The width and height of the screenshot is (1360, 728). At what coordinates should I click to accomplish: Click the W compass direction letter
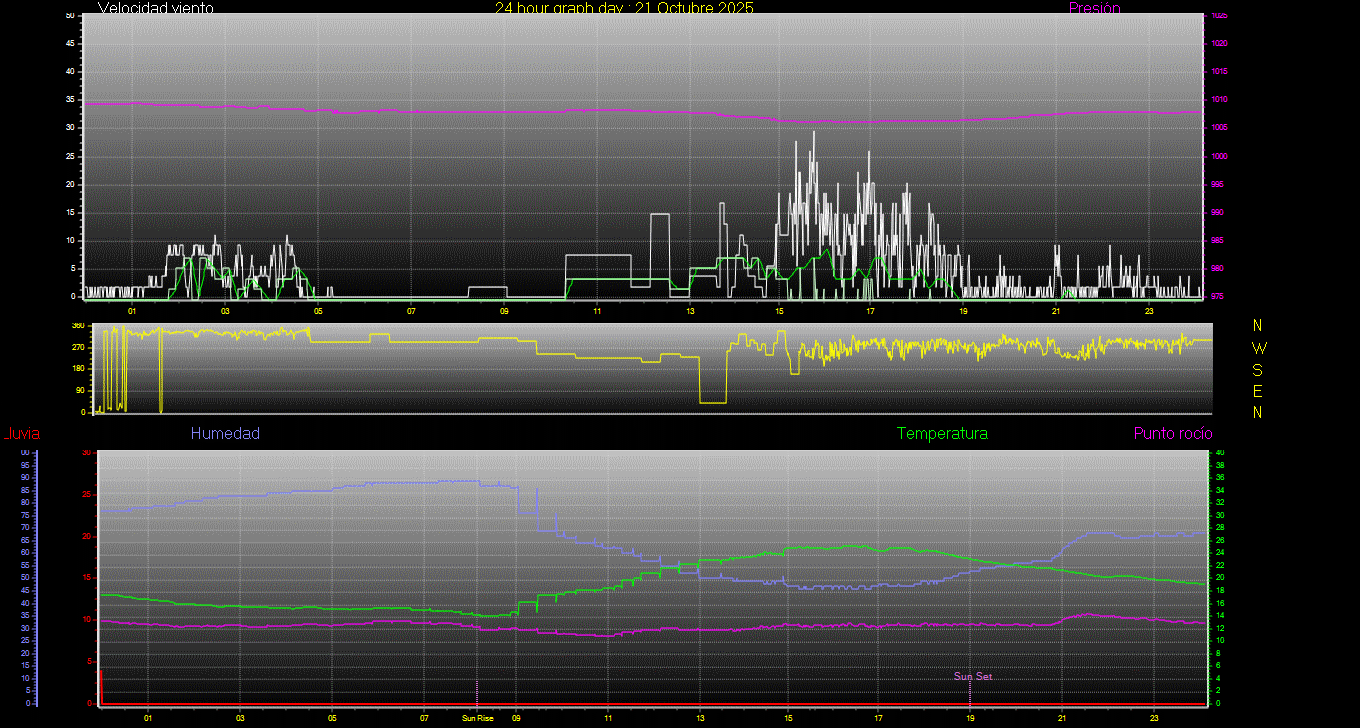1258,348
